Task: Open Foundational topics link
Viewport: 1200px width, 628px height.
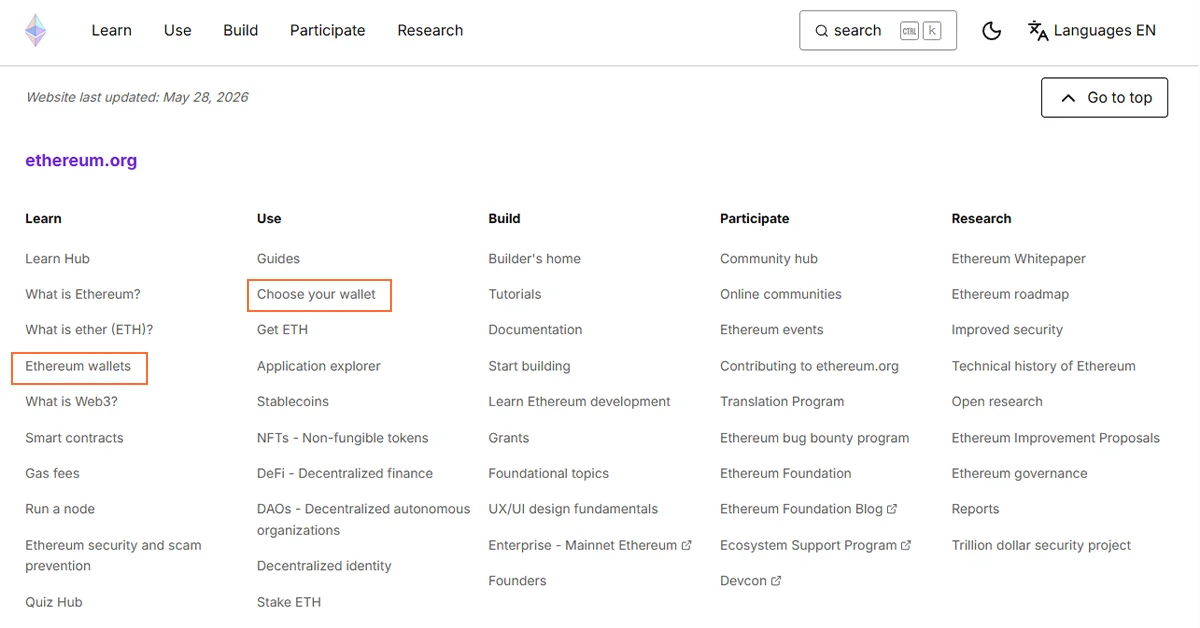Action: (x=548, y=473)
